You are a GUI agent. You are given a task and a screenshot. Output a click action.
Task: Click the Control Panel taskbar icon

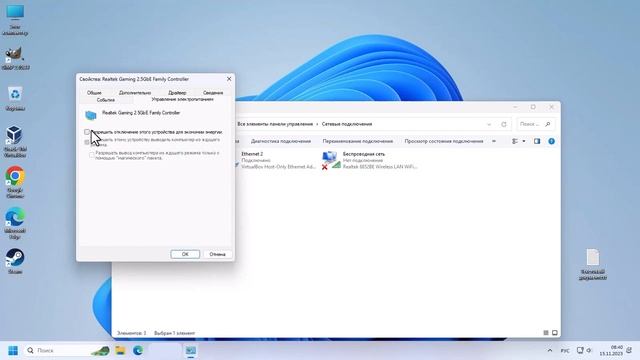[x=191, y=351]
